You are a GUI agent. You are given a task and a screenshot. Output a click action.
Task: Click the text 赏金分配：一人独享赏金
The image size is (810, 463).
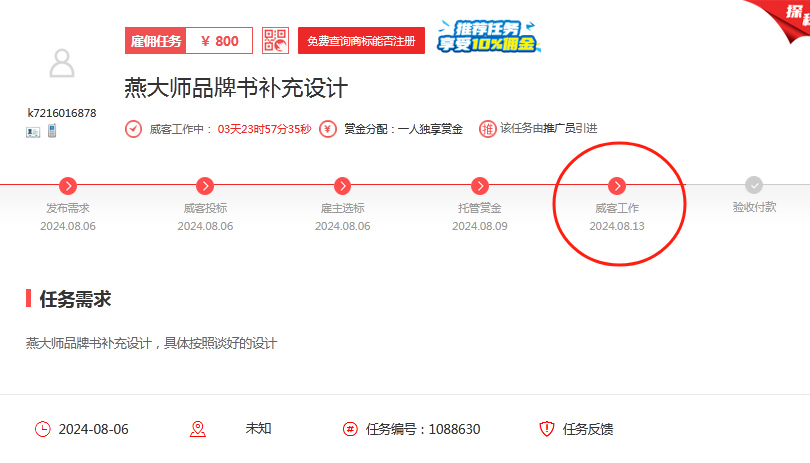pyautogui.click(x=403, y=129)
